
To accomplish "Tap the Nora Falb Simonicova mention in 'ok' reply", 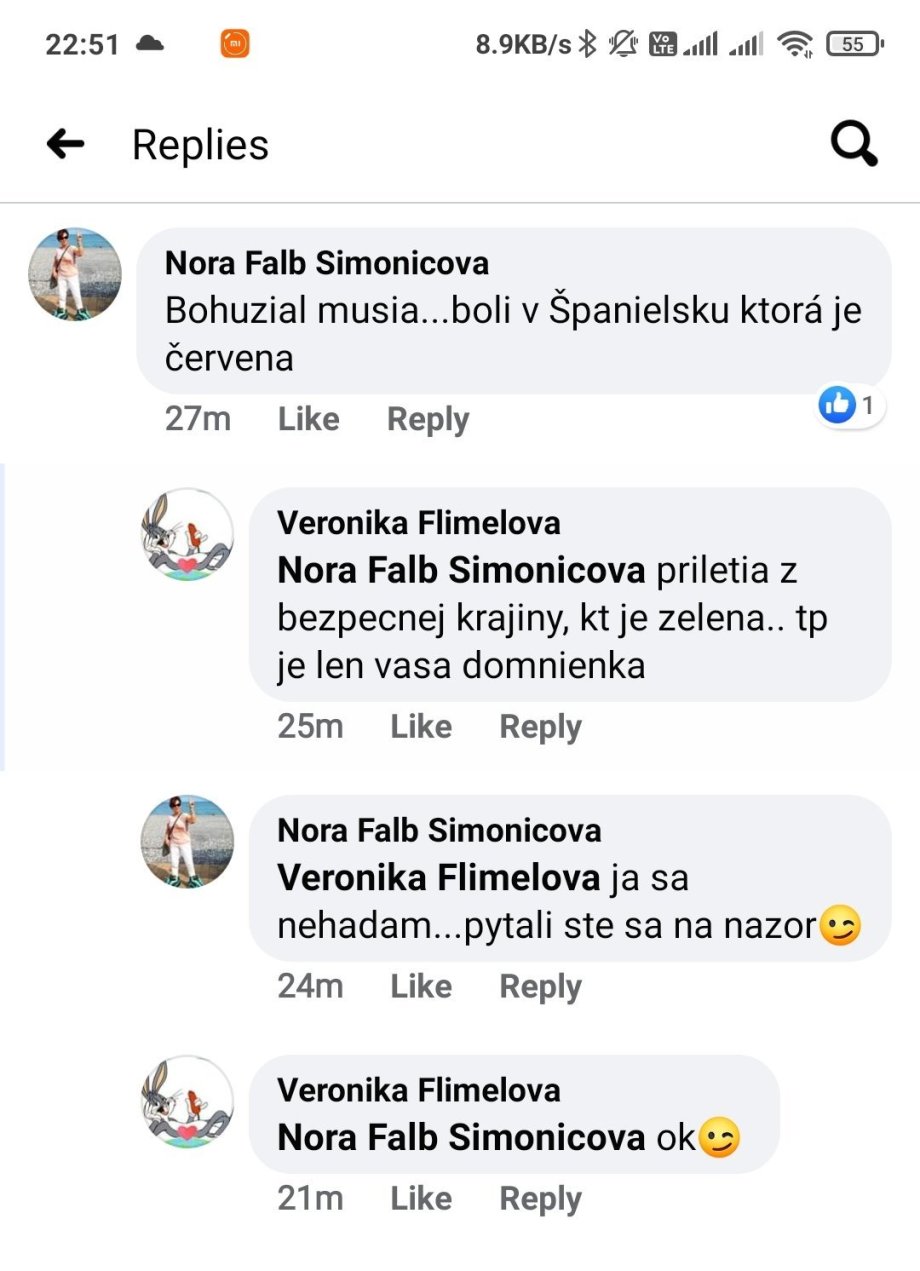I will click(x=461, y=1137).
